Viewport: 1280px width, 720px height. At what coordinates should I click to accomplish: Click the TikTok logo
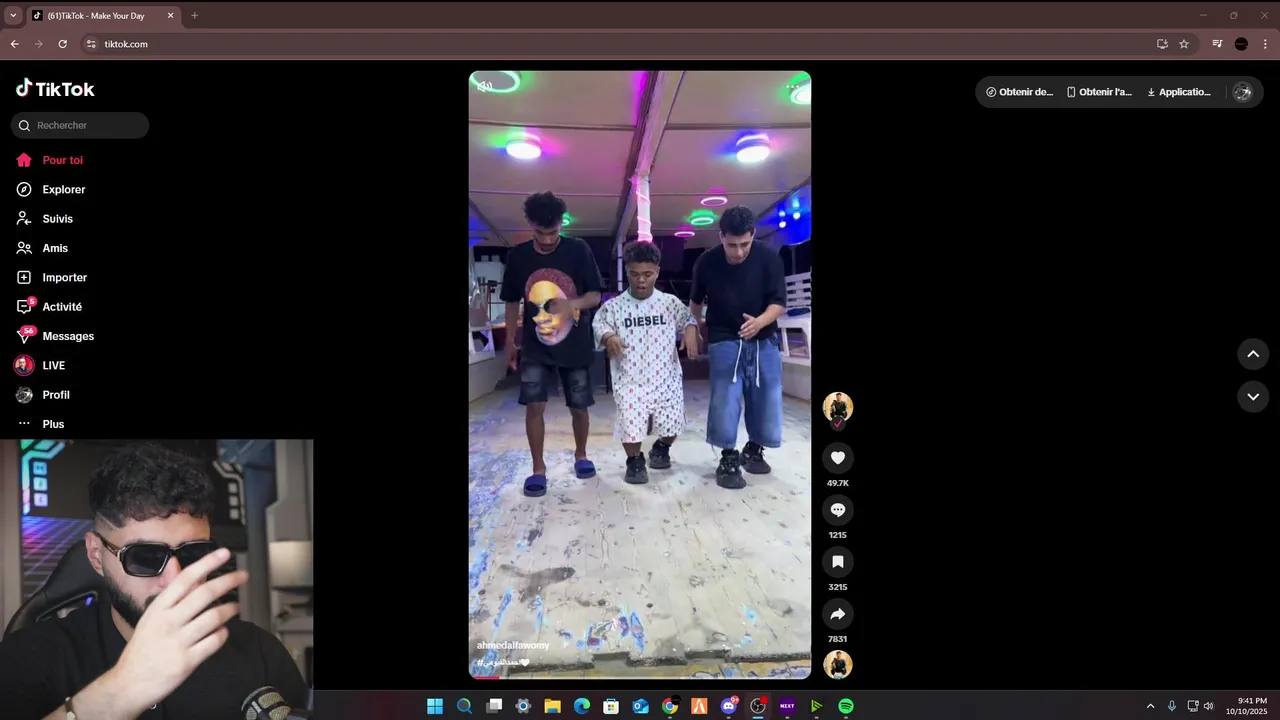[55, 88]
